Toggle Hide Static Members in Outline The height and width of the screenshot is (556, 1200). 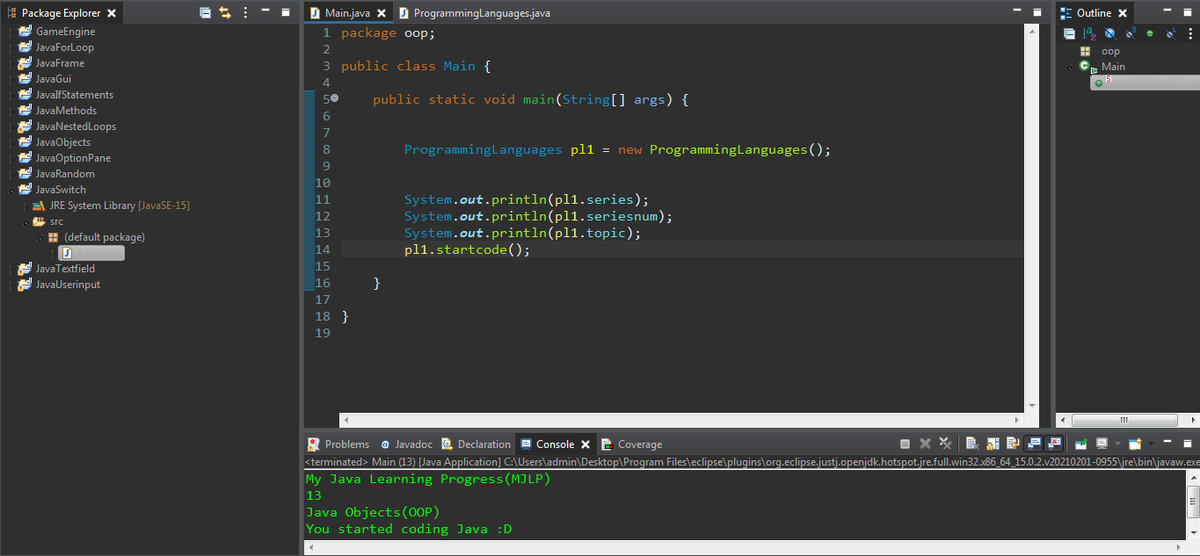tap(1130, 33)
